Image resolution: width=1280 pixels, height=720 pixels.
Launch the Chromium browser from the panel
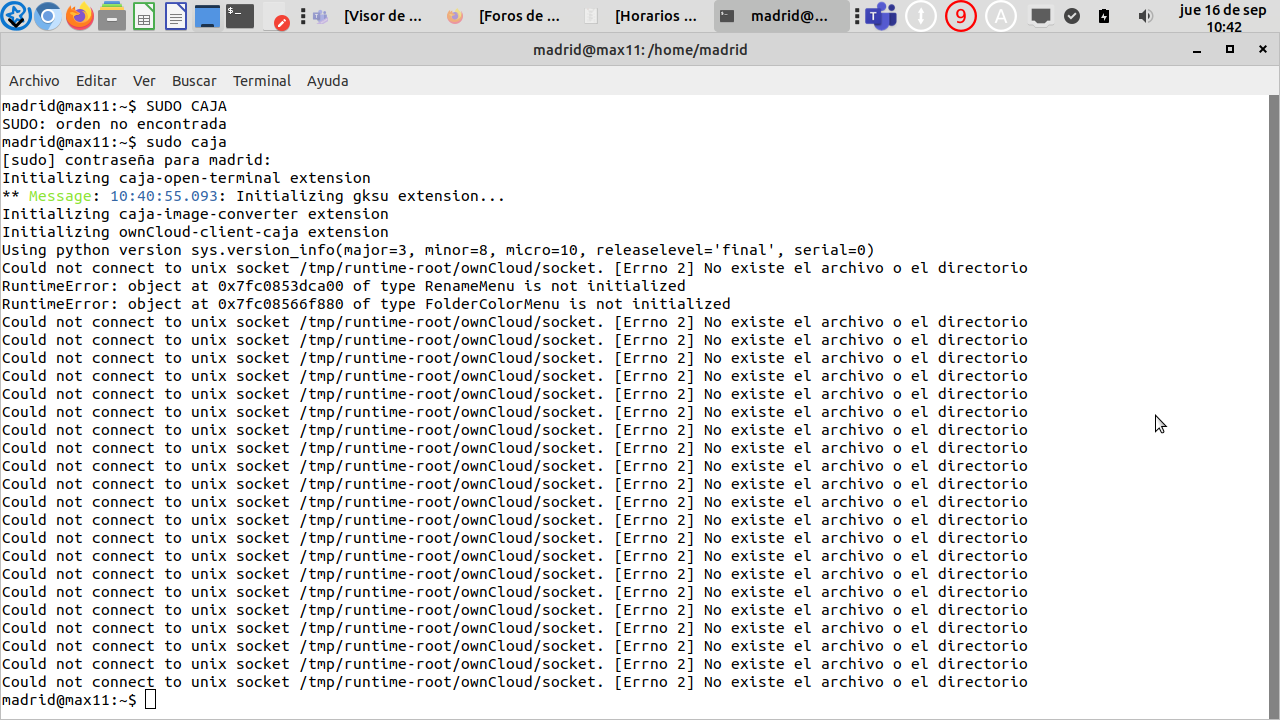tap(47, 16)
